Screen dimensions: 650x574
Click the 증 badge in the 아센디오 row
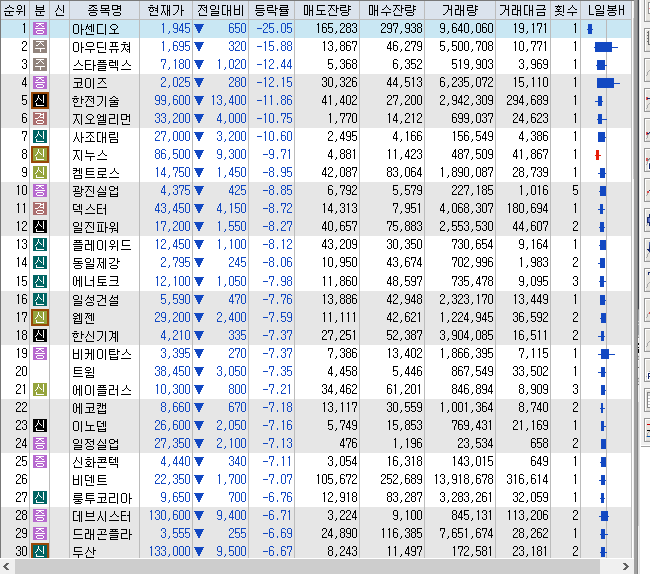(x=40, y=29)
